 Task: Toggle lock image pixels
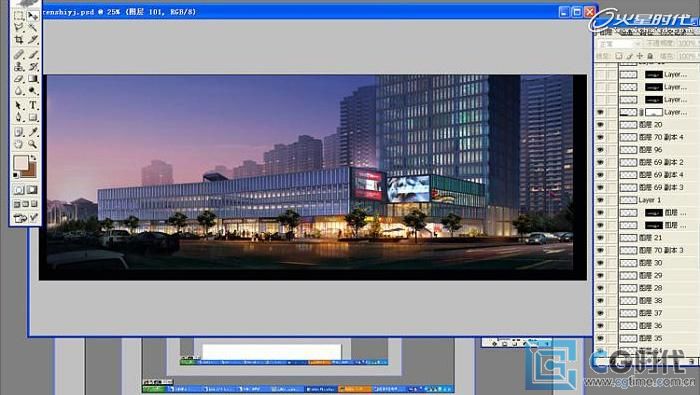click(629, 56)
